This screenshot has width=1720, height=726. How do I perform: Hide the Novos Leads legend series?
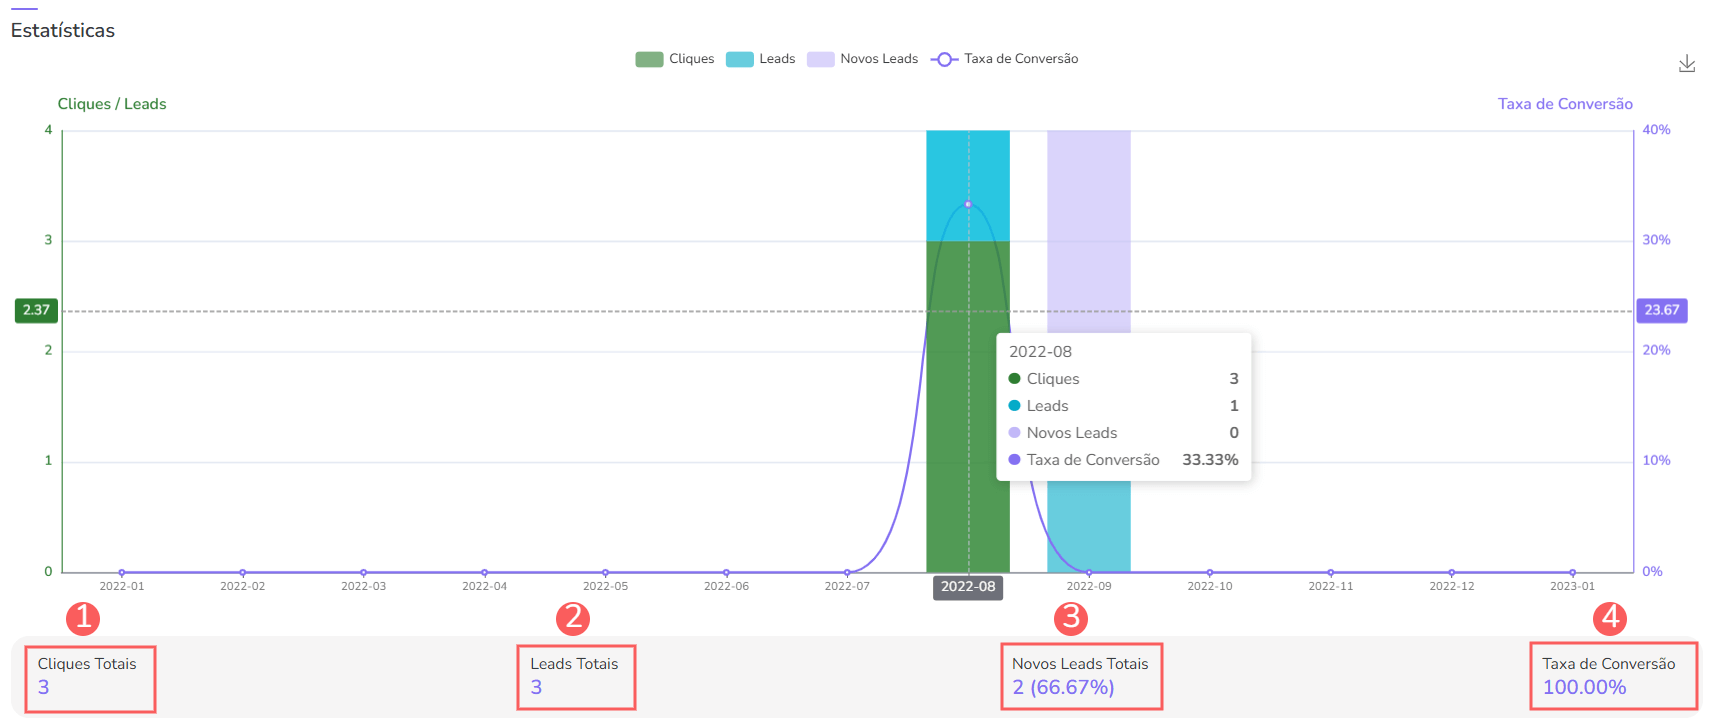(862, 59)
